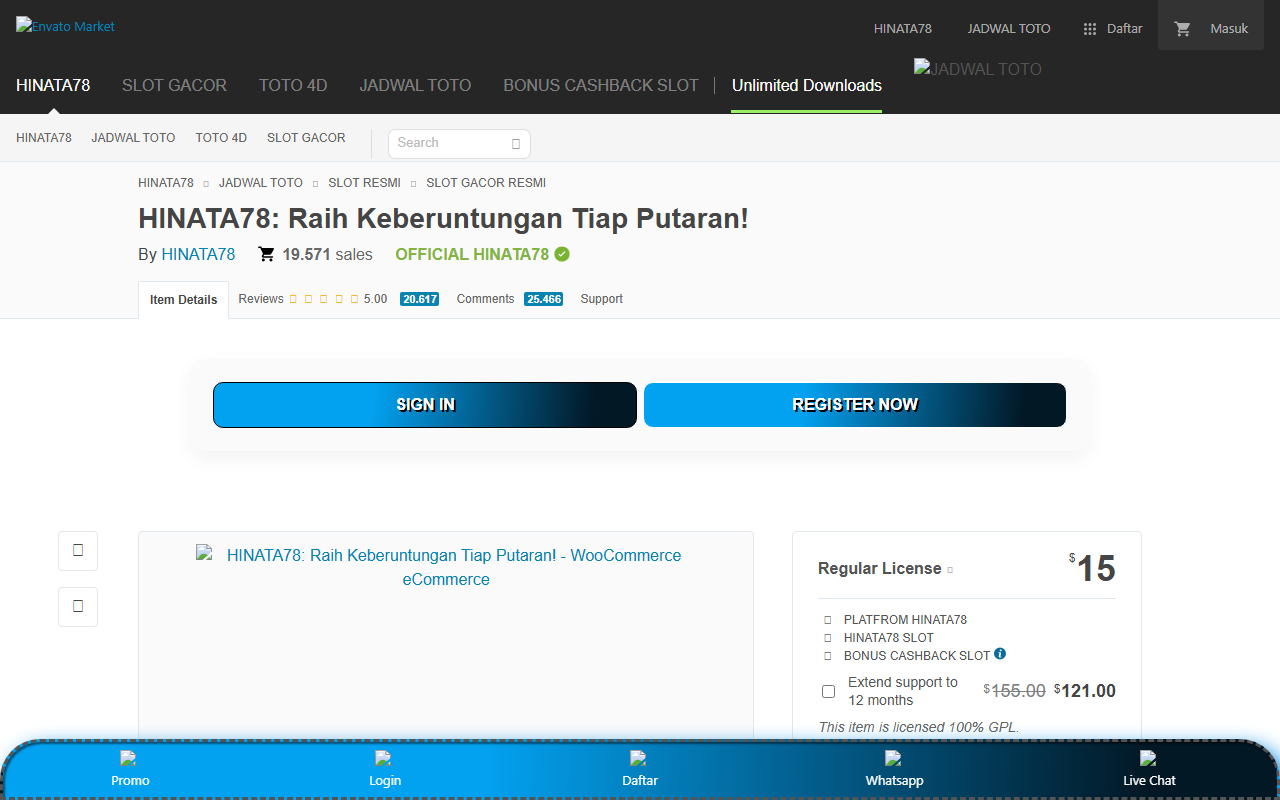Click the SLOT GACOR RESMI breadcrumb
The image size is (1280, 800).
tap(486, 183)
